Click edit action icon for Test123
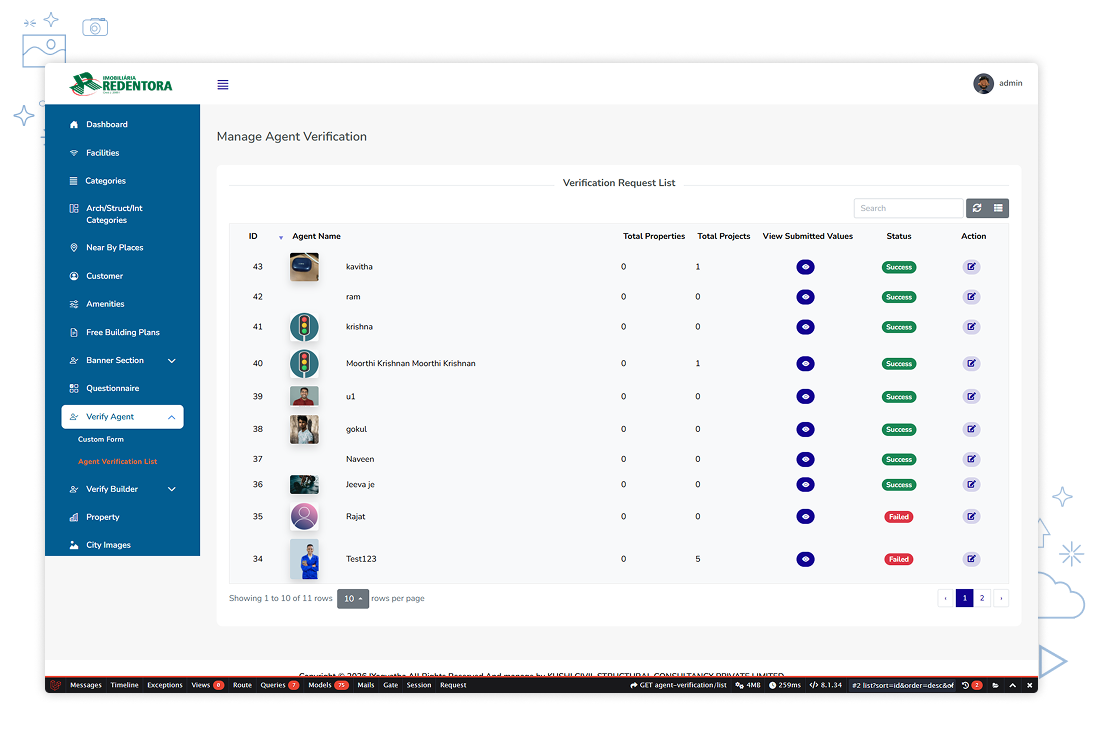1095x748 pixels. 971,559
